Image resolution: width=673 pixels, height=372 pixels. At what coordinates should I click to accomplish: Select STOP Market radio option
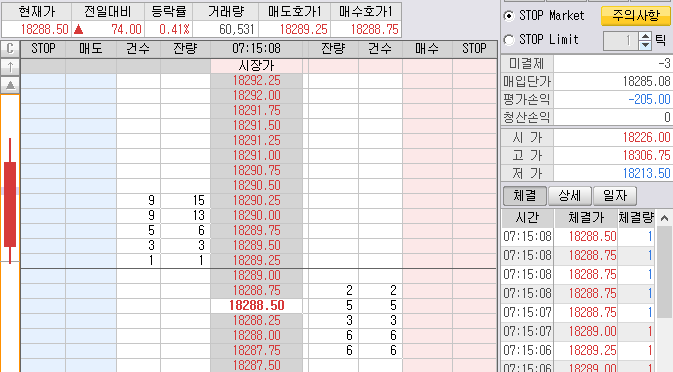pos(509,16)
